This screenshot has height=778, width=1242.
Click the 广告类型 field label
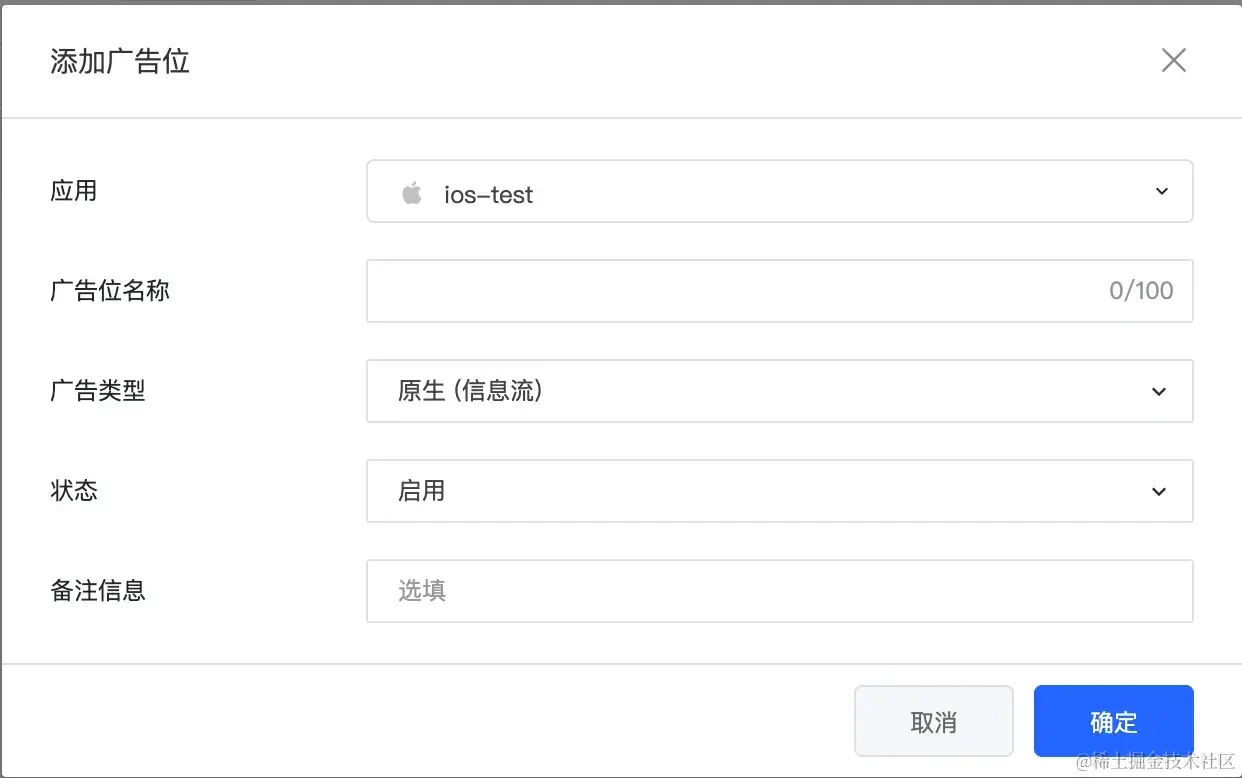coord(98,391)
